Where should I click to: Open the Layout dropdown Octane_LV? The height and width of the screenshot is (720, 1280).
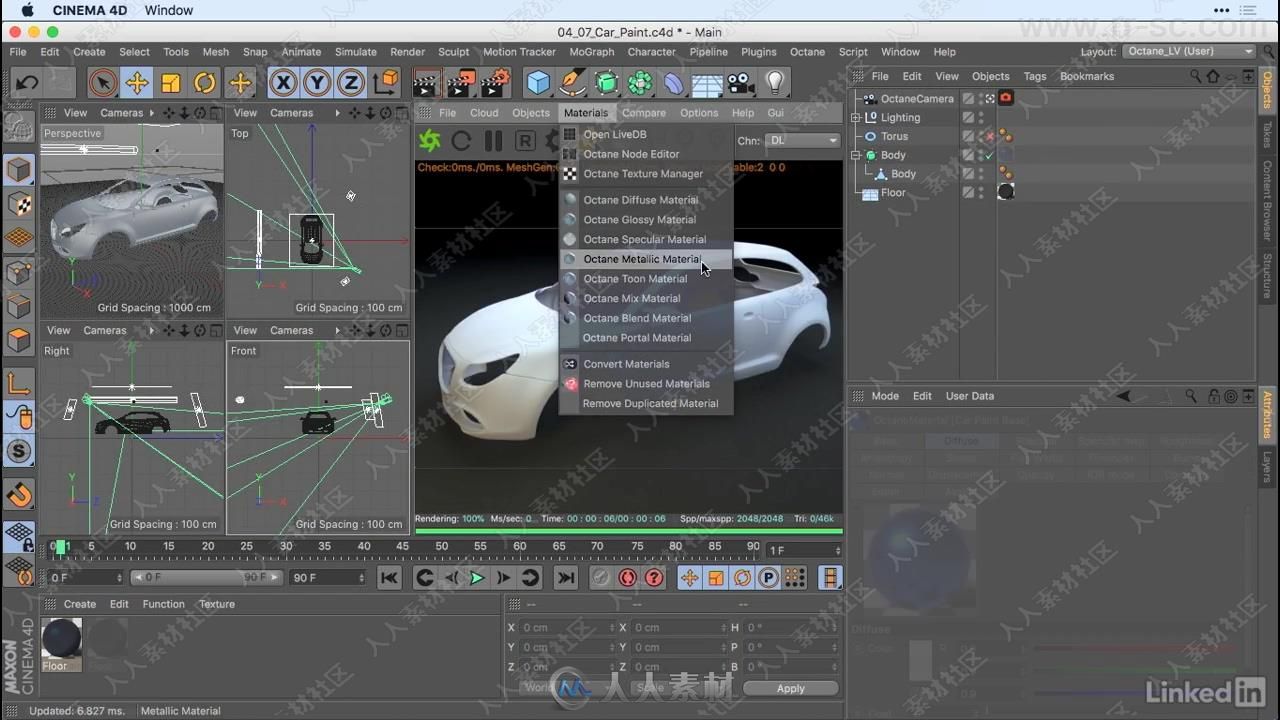tap(1189, 51)
